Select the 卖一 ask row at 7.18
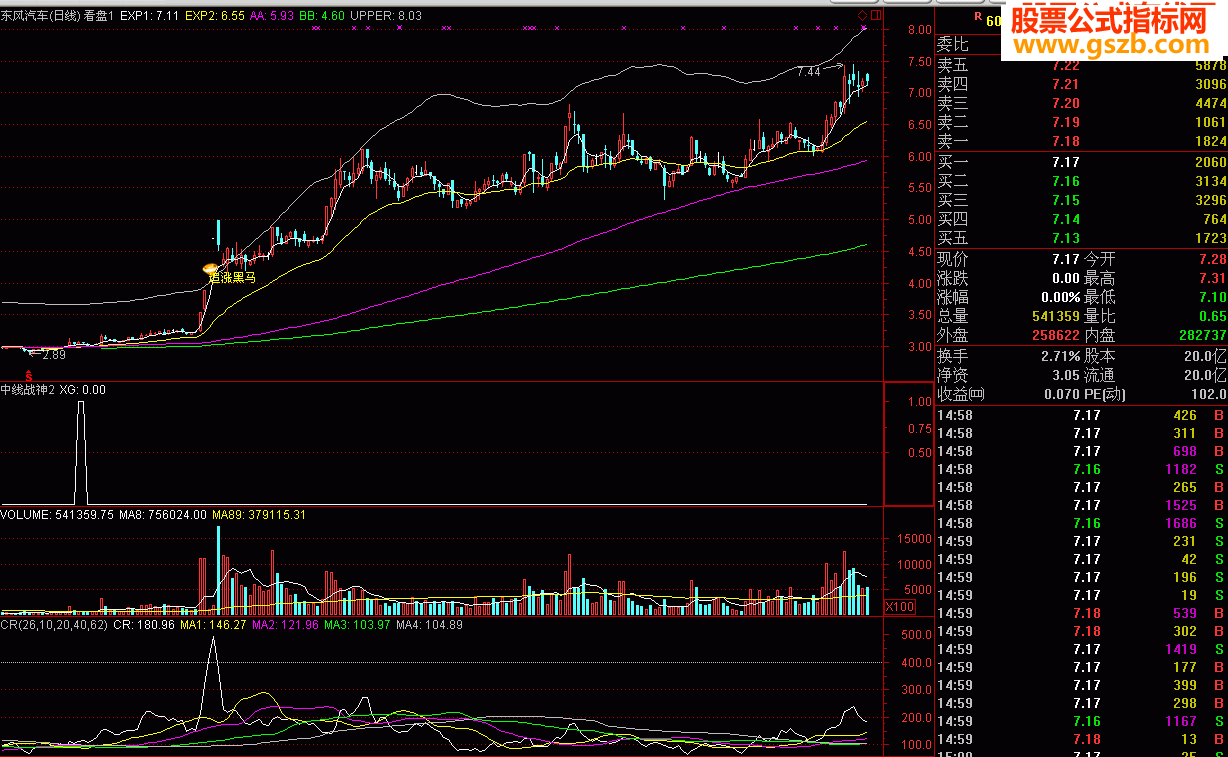Image resolution: width=1228 pixels, height=757 pixels. [1081, 141]
